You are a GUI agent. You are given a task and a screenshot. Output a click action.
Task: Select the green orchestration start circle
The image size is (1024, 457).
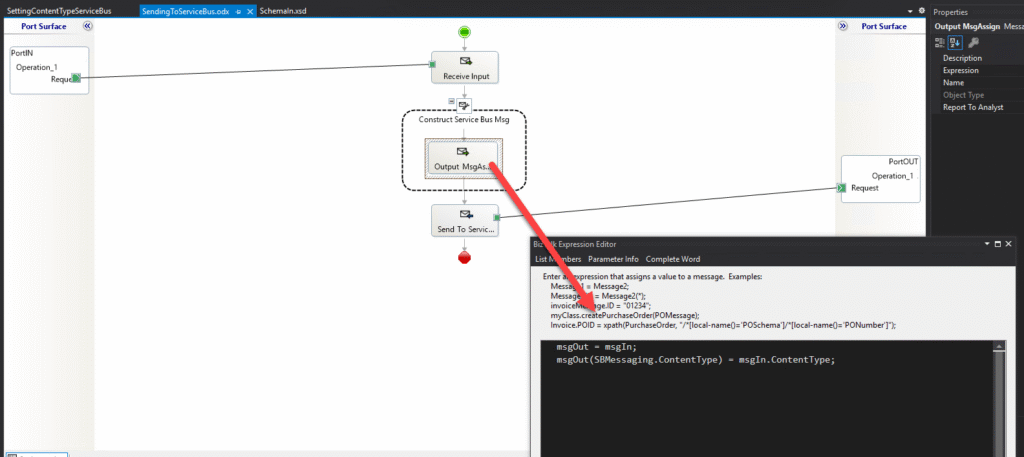point(464,32)
